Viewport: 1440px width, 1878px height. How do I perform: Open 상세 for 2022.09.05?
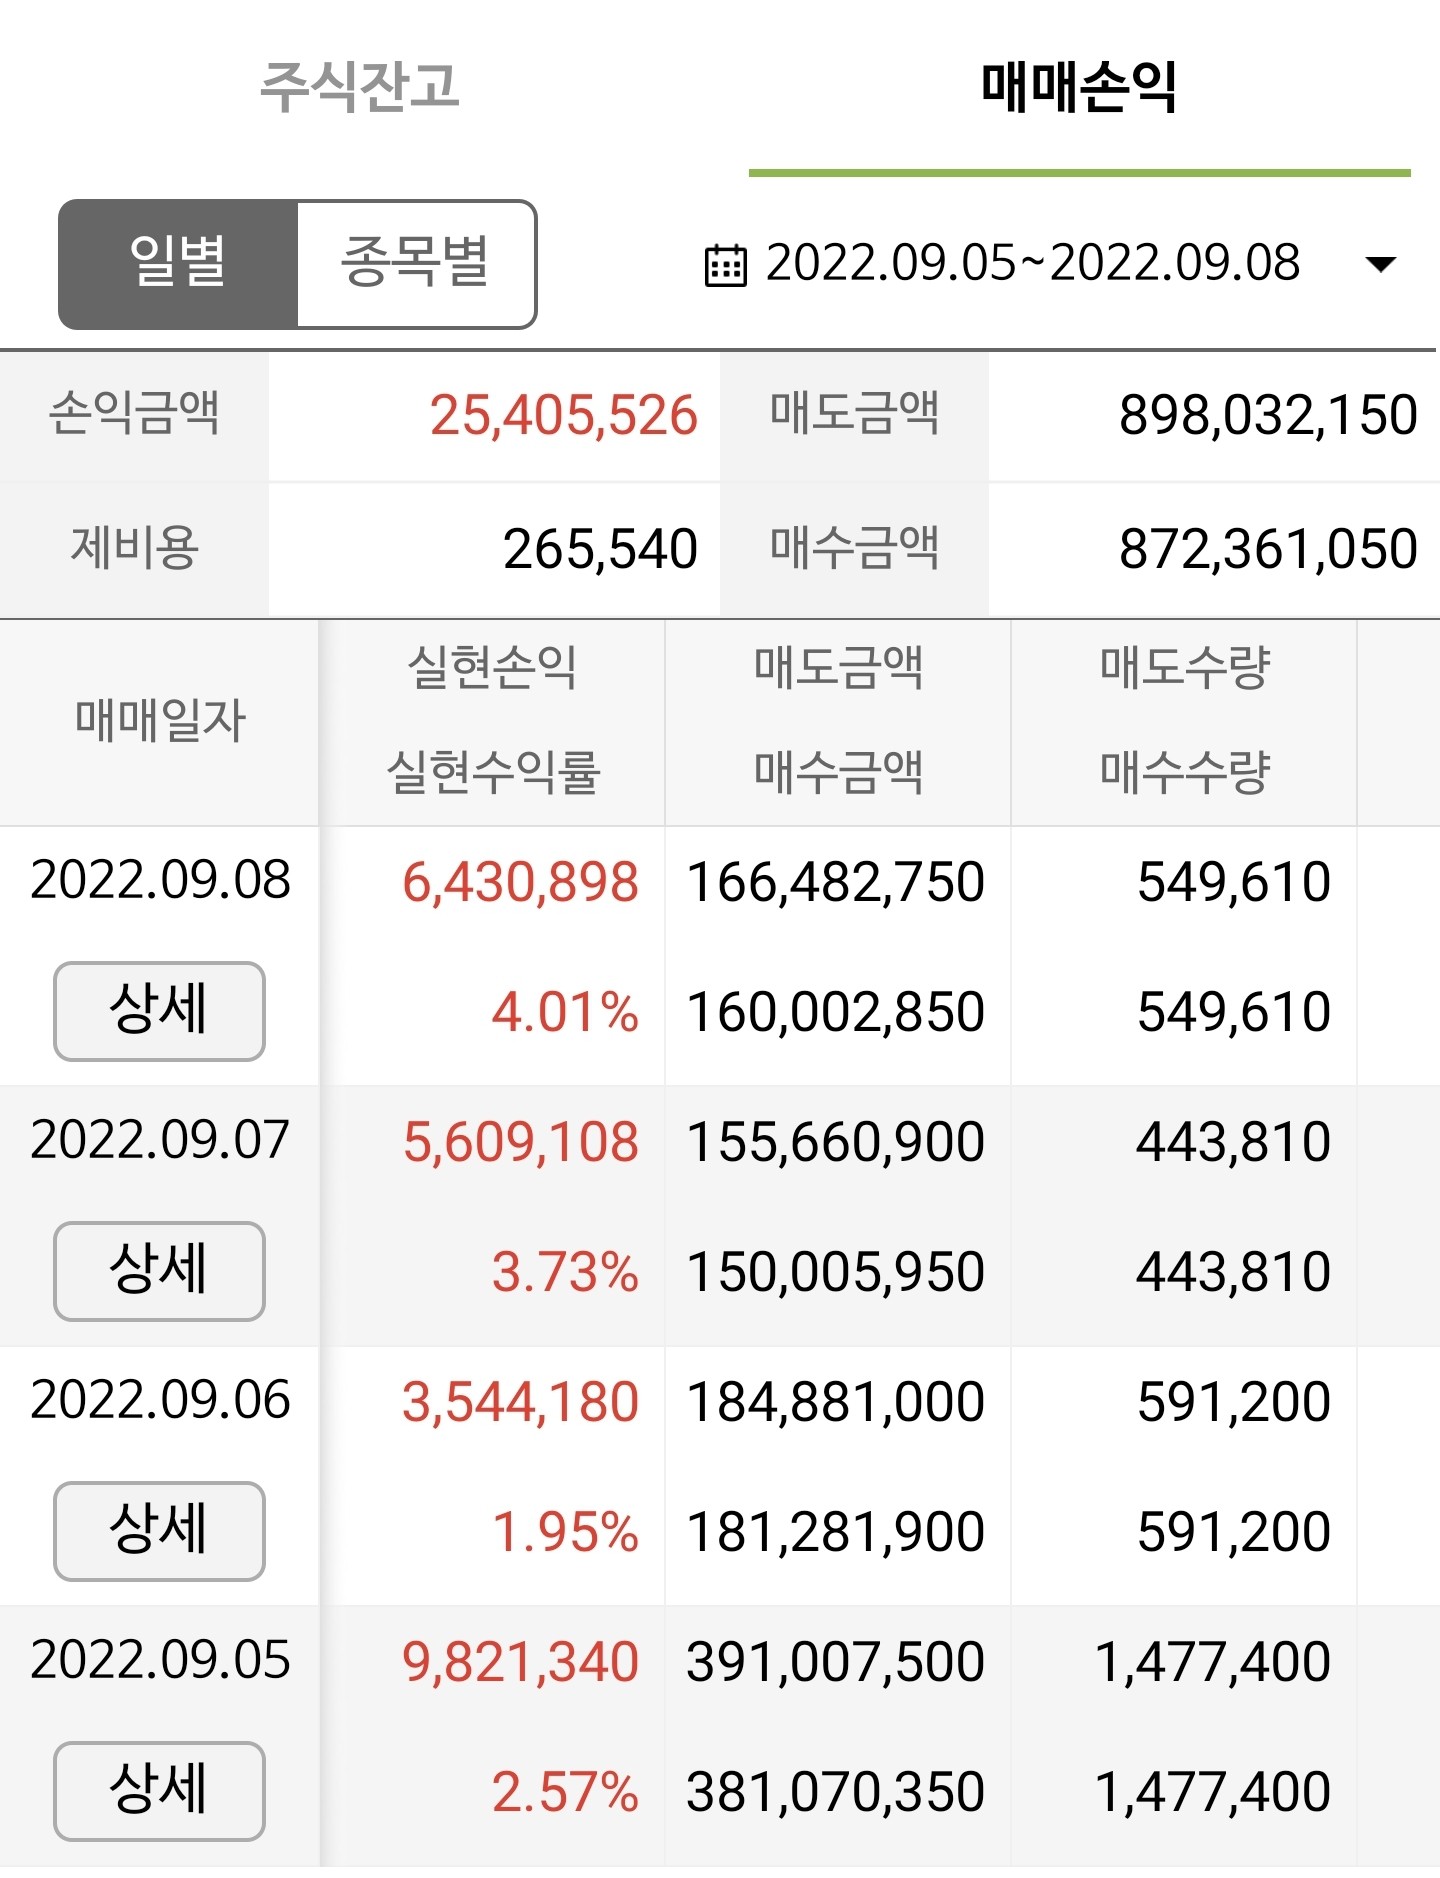(x=159, y=1791)
